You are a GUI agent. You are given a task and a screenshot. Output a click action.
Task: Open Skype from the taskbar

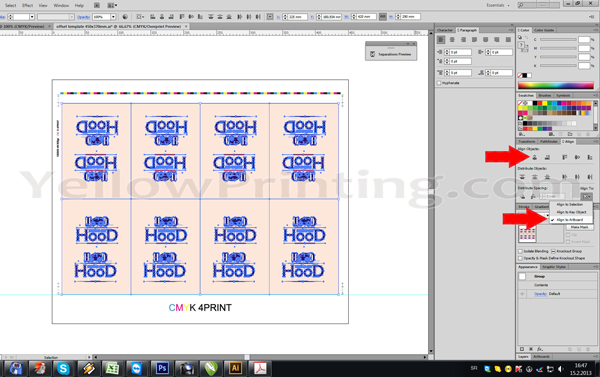(63, 368)
